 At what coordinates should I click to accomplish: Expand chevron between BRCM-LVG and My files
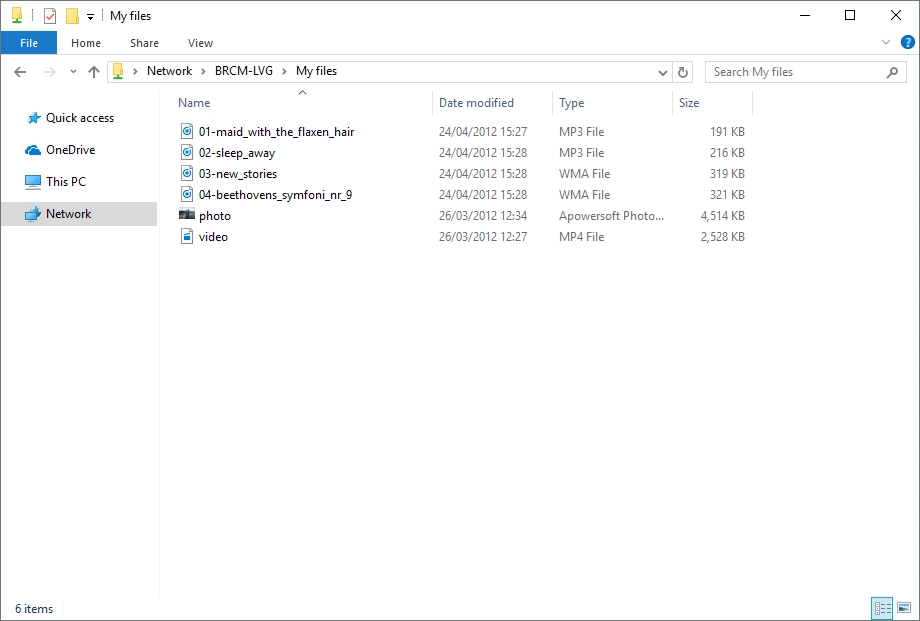[x=284, y=72]
